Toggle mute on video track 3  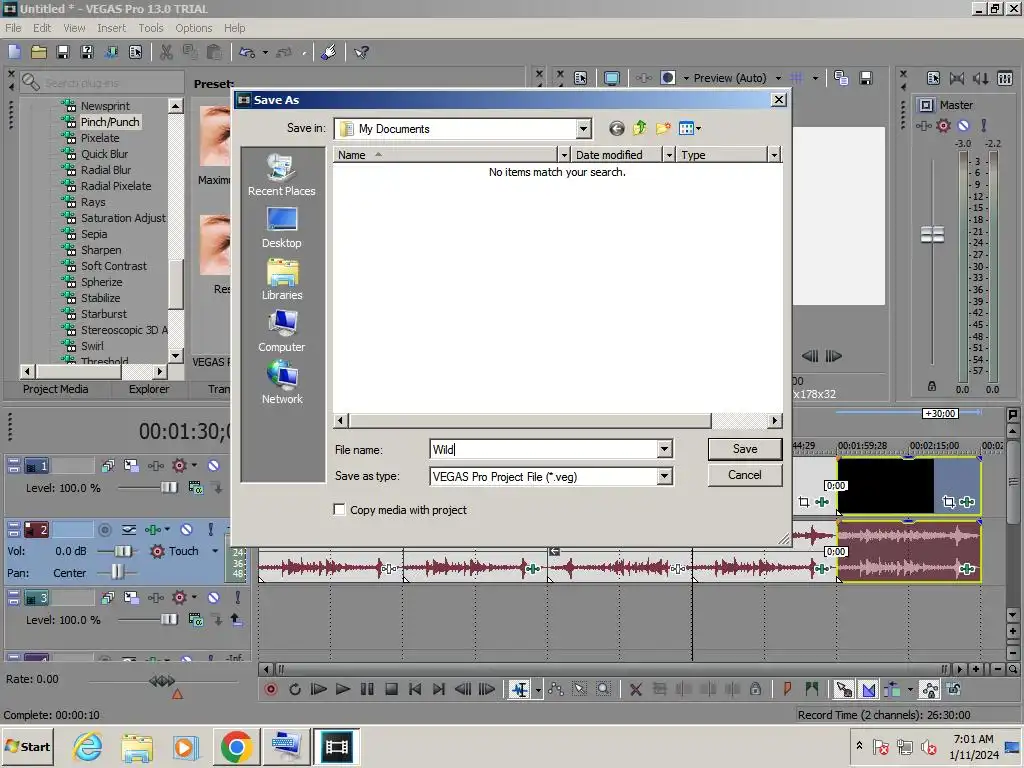click(x=214, y=598)
